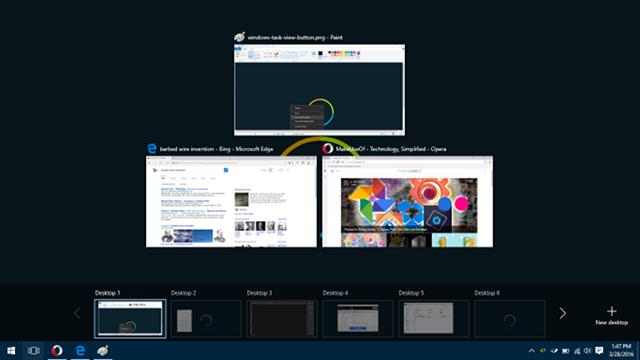Show more desktops with right arrow
640x360 pixels.
coord(562,313)
